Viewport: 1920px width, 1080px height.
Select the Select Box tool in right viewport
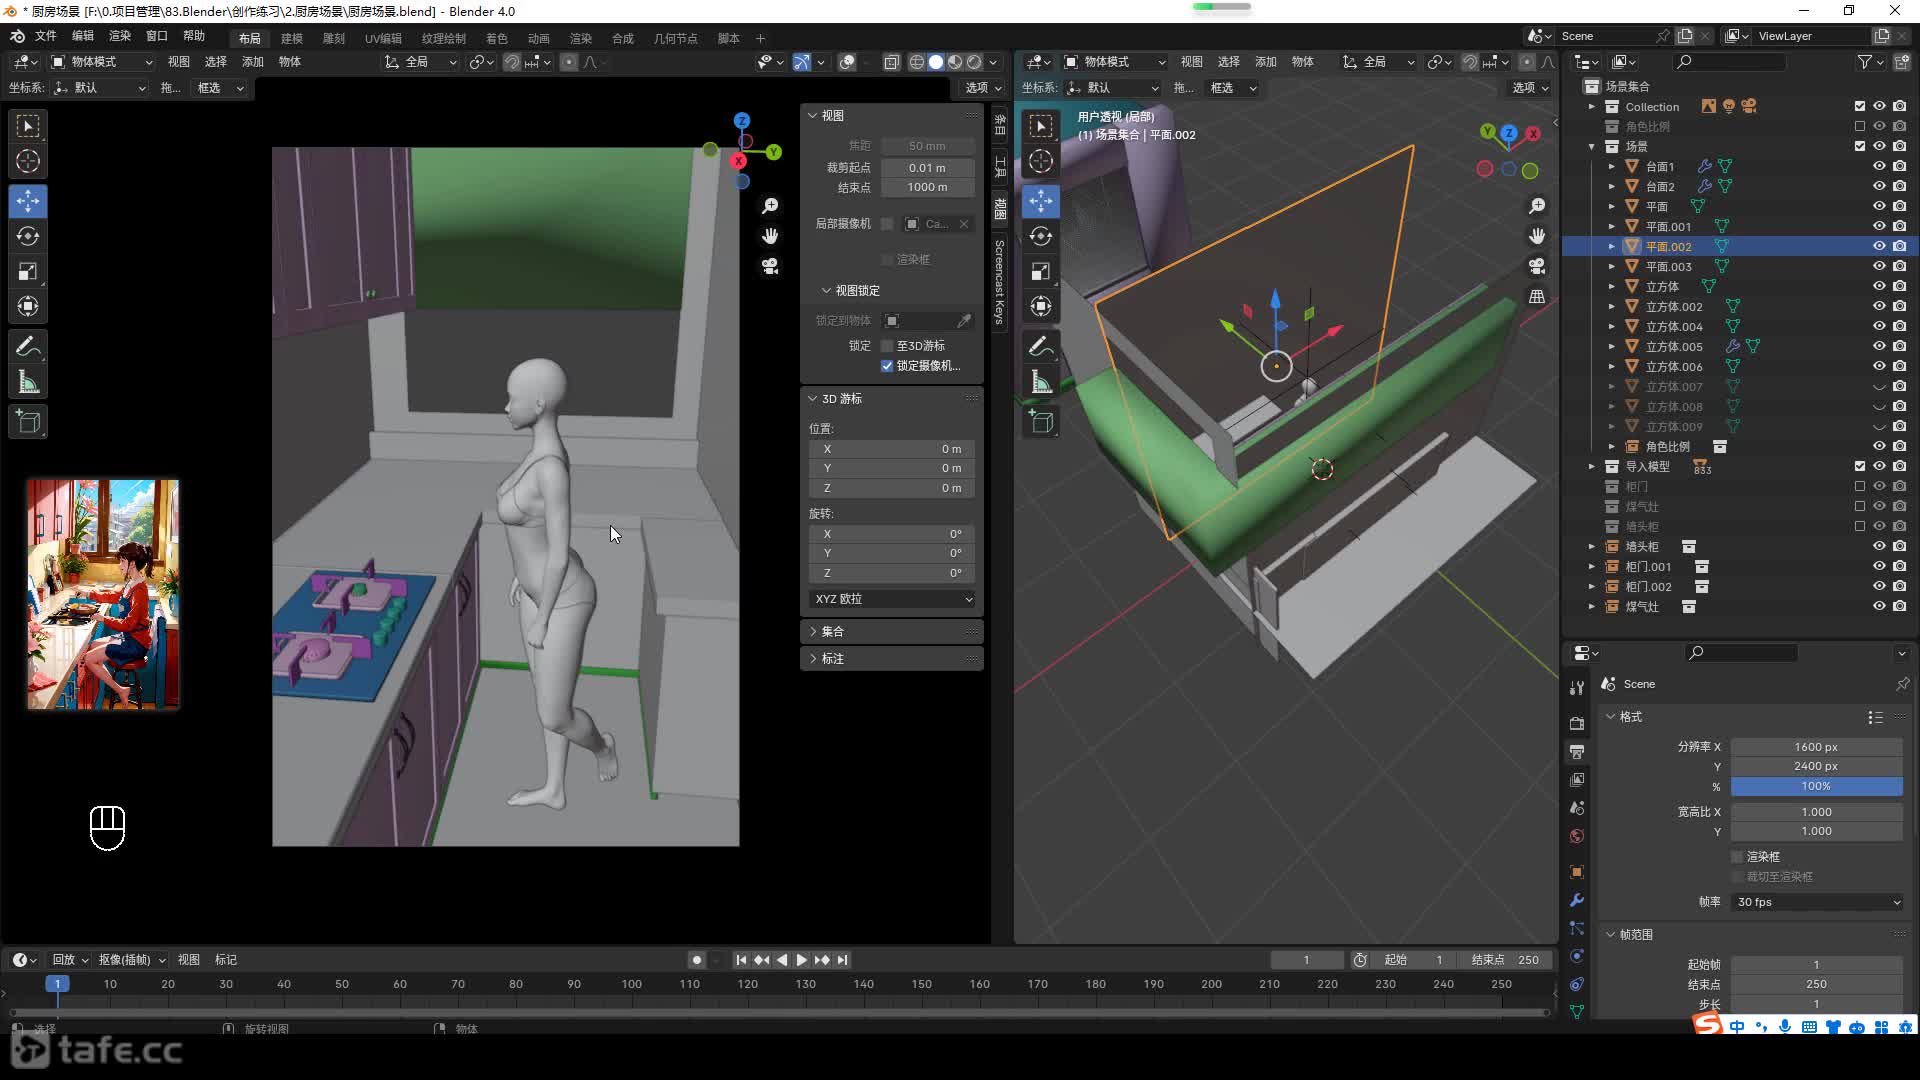(1041, 126)
